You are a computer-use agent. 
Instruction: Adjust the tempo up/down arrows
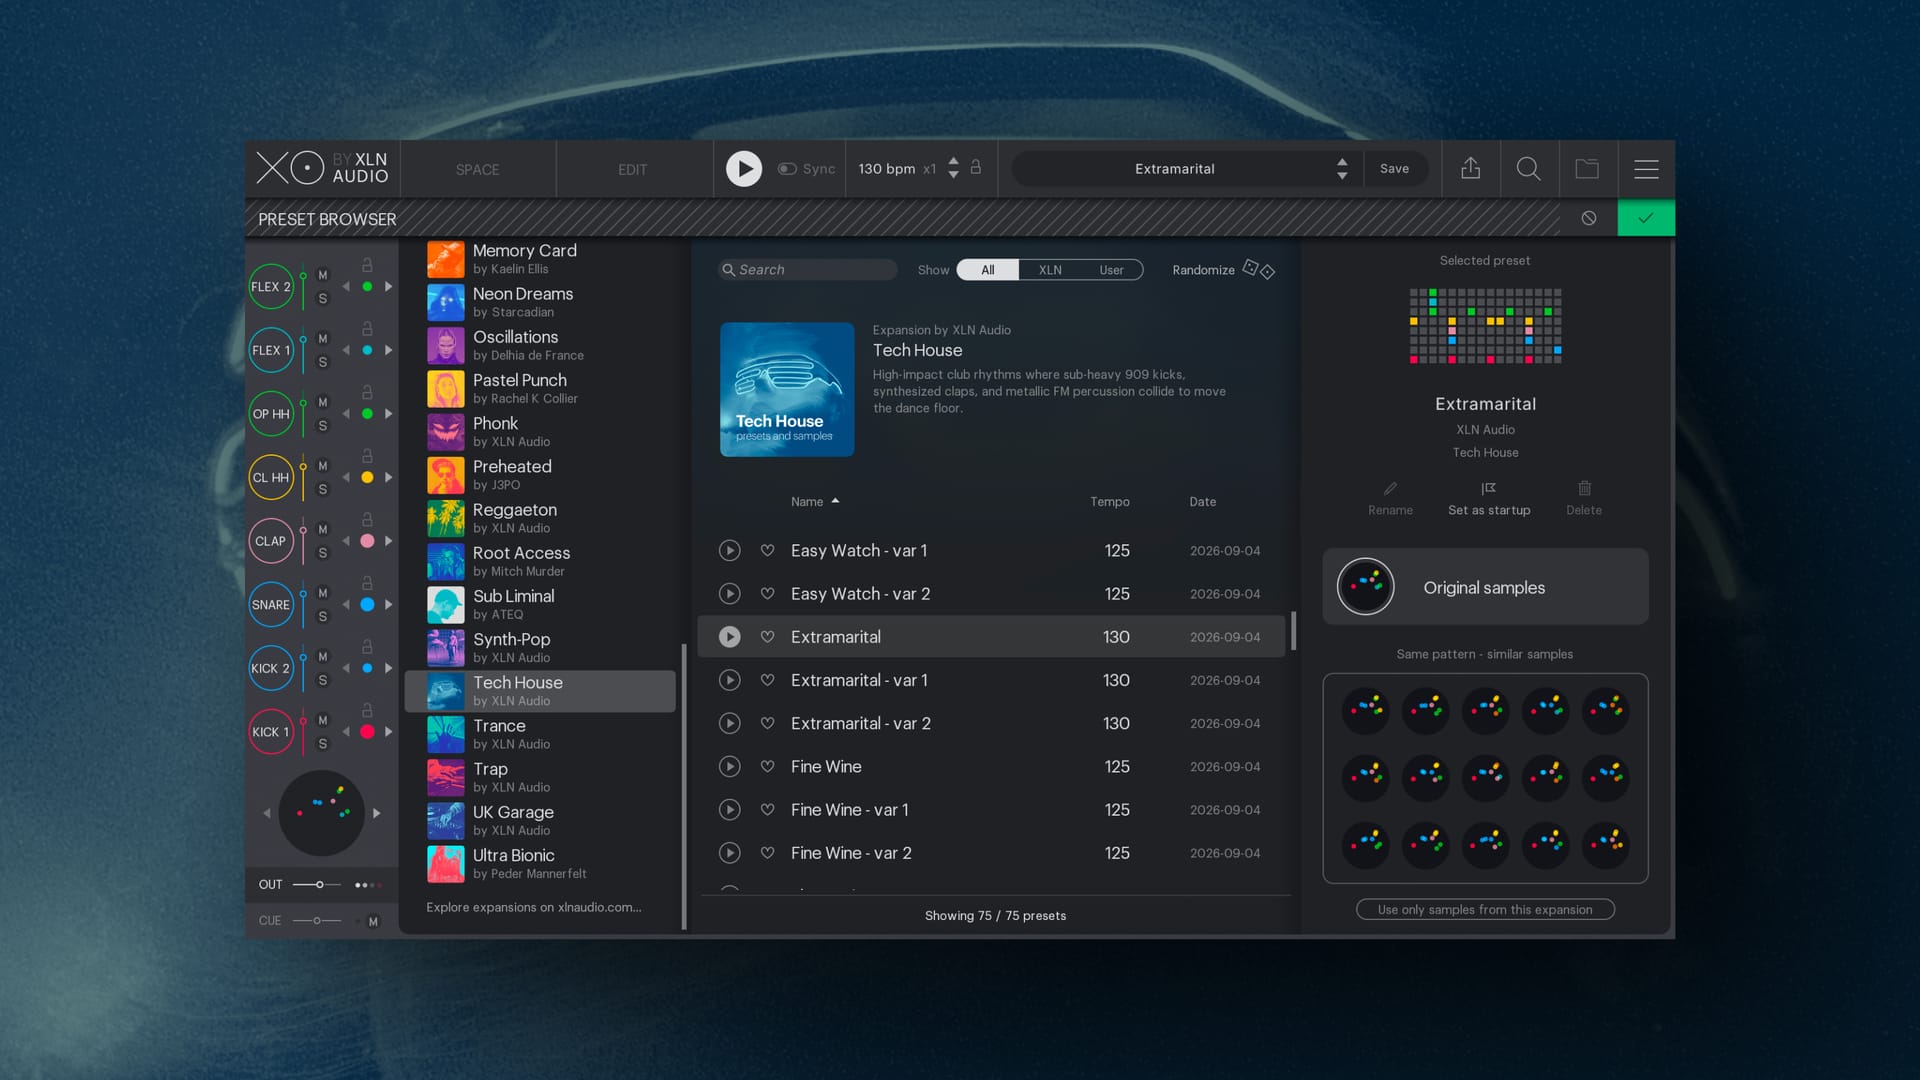[x=953, y=168]
